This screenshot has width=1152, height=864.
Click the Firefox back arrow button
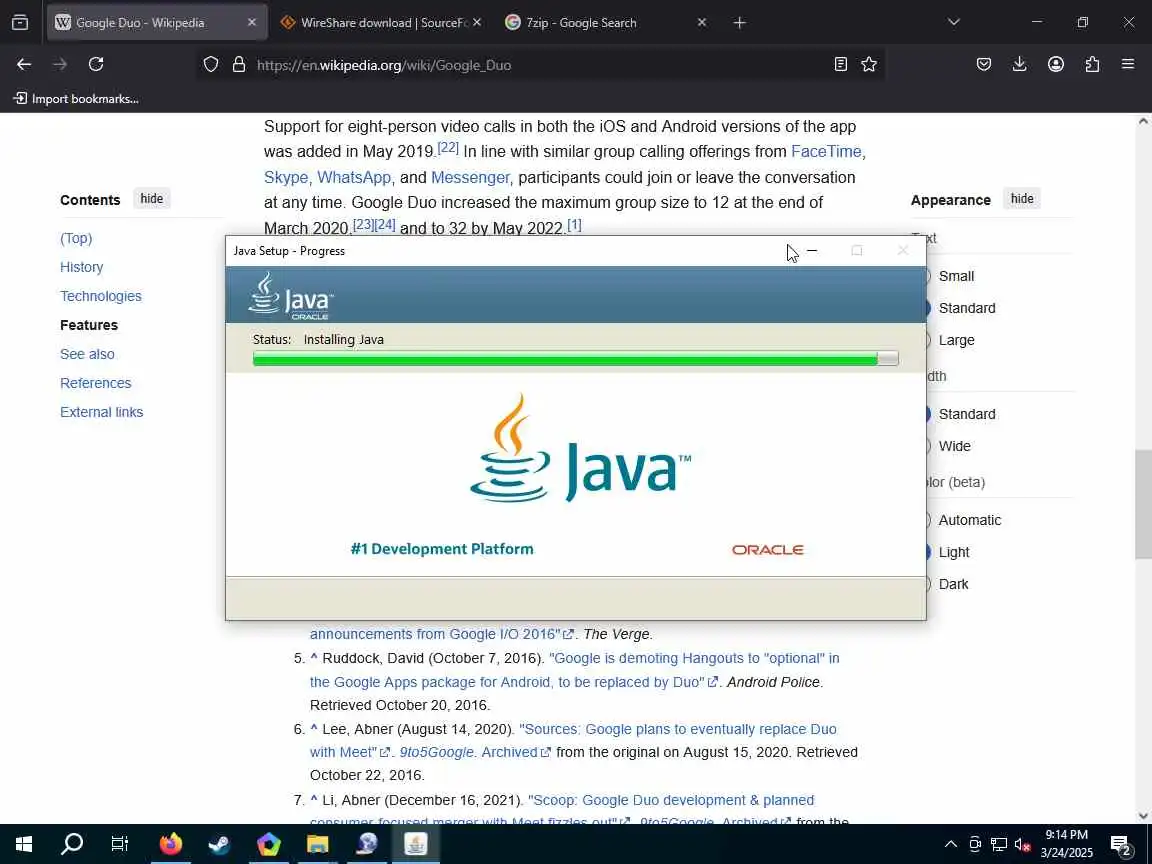(x=24, y=65)
